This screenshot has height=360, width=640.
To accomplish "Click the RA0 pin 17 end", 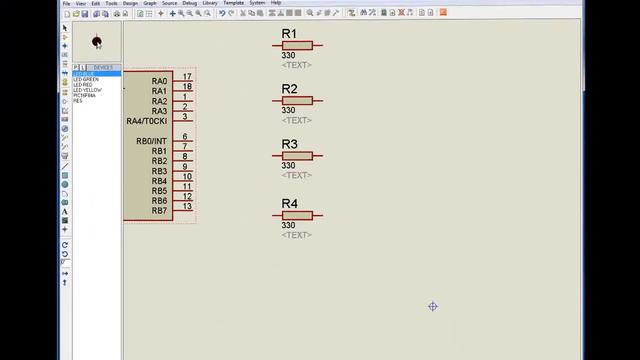I will [192, 81].
